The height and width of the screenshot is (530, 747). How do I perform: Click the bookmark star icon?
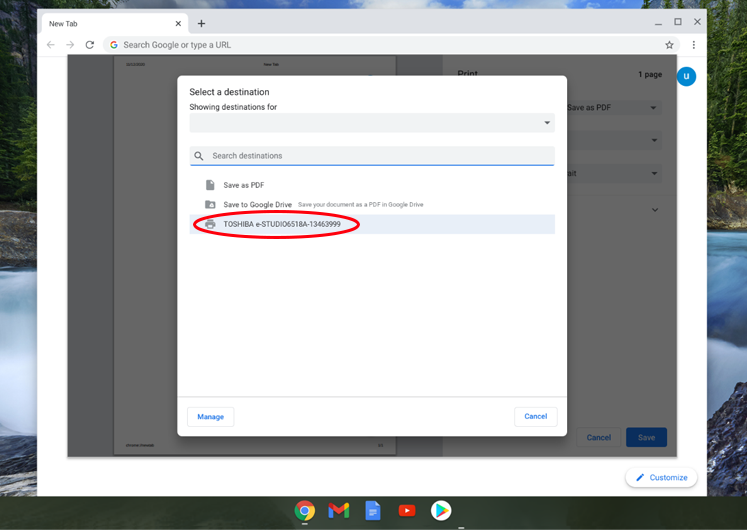click(669, 45)
